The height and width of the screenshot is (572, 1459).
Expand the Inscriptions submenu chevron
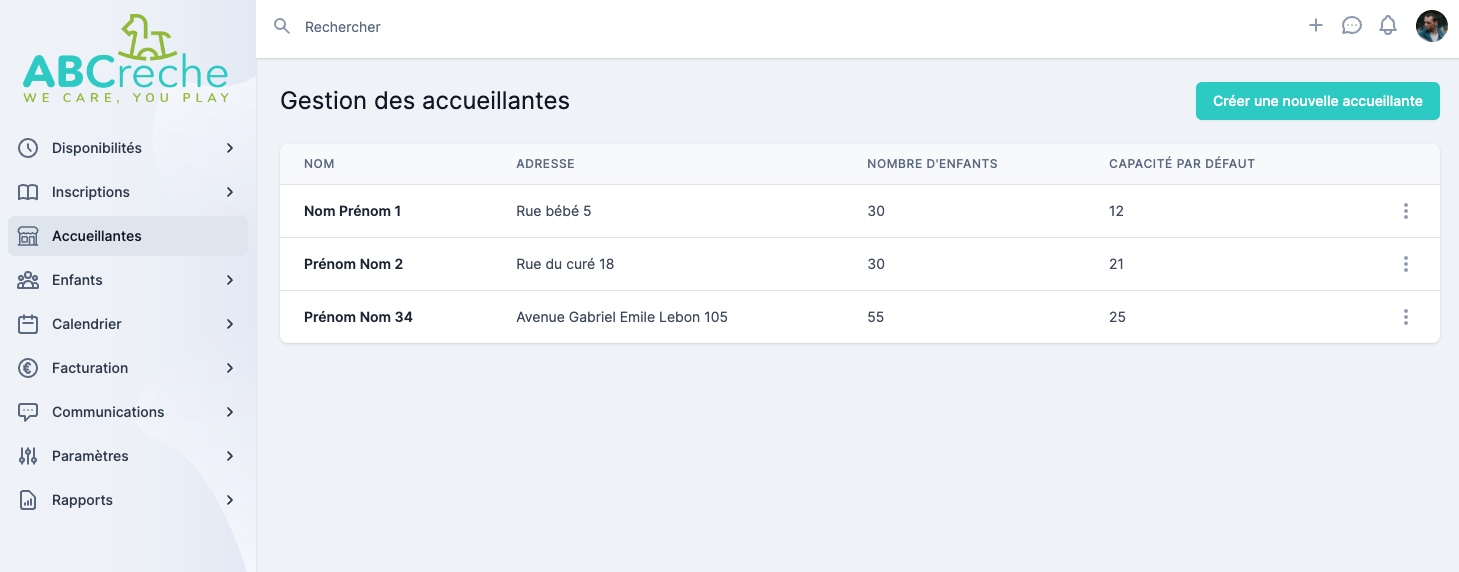point(230,192)
